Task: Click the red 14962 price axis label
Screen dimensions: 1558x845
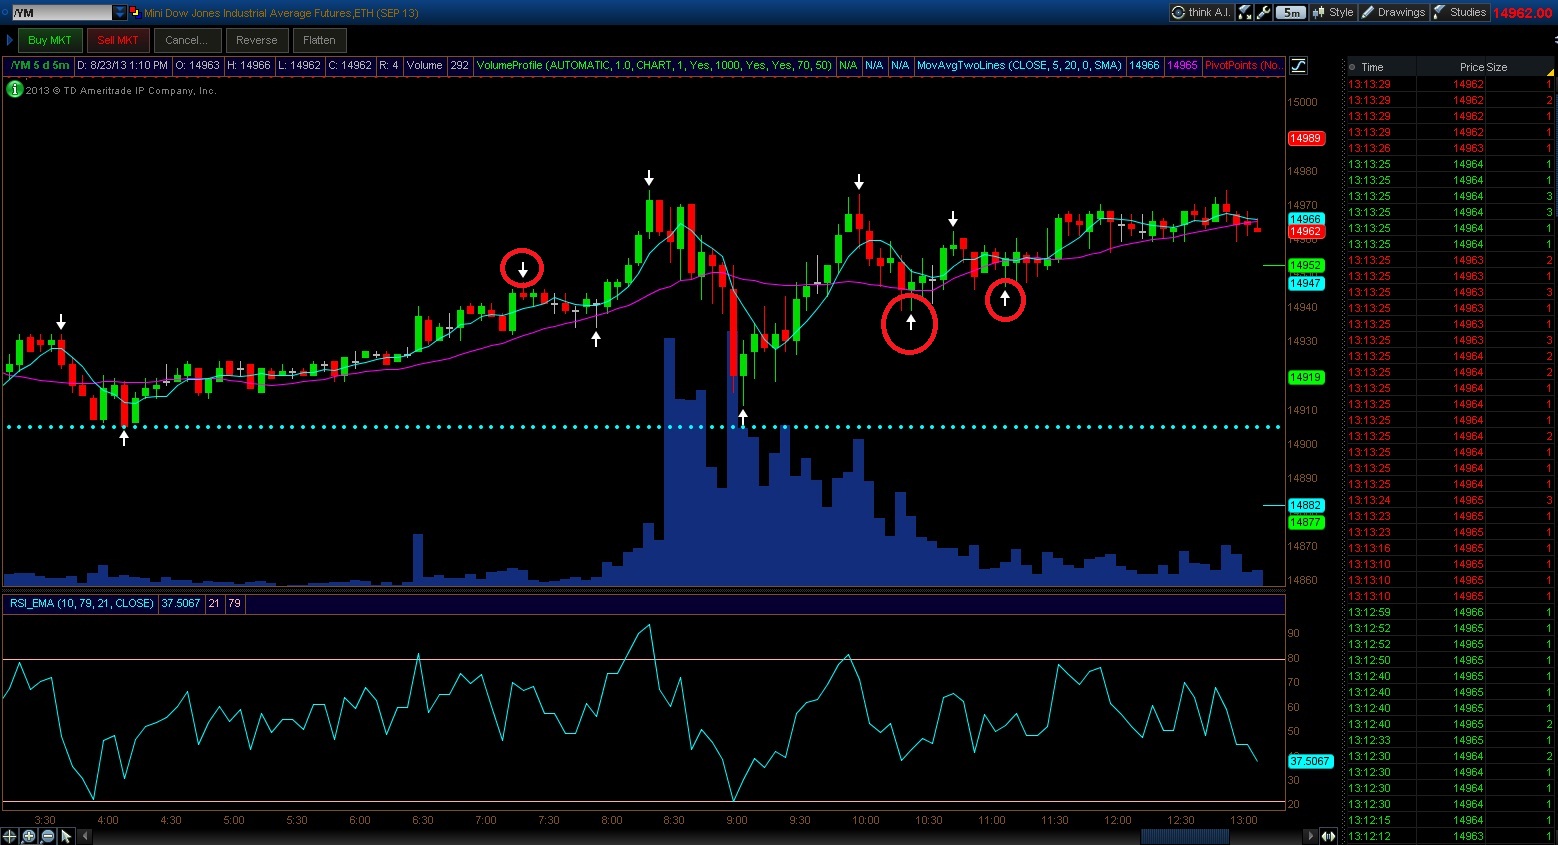Action: coord(1306,232)
